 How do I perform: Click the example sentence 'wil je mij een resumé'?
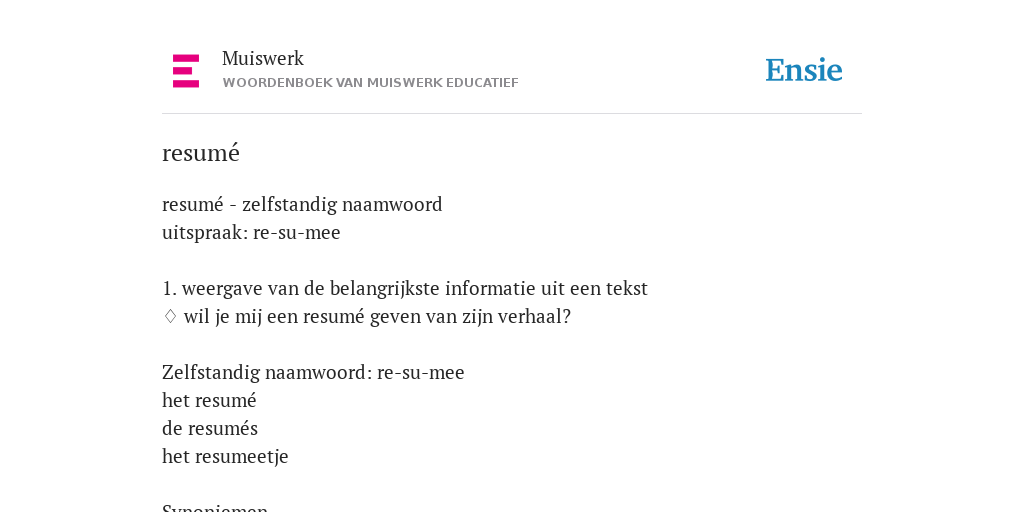(x=377, y=317)
